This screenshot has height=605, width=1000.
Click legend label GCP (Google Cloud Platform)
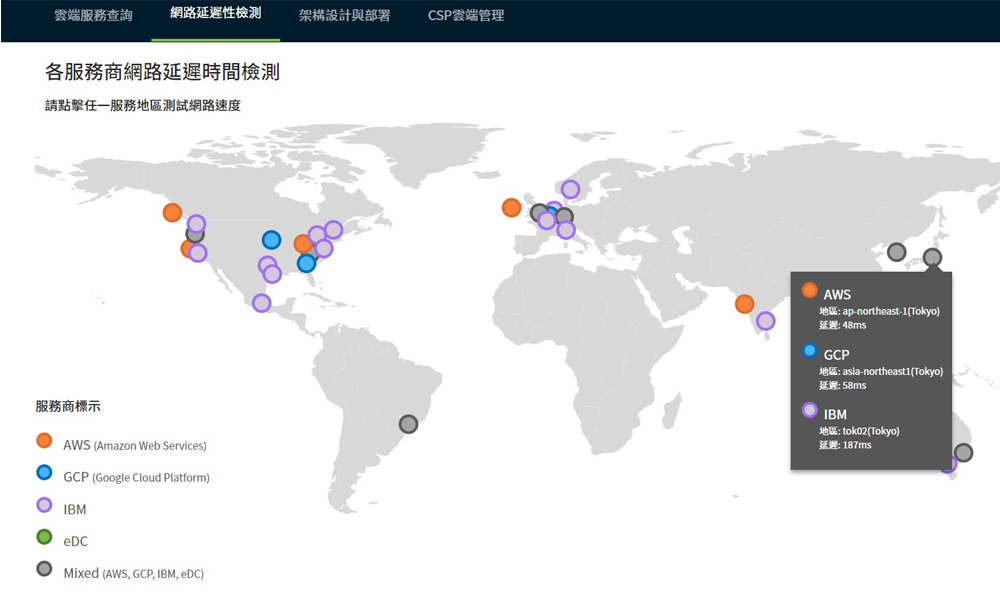(x=136, y=477)
